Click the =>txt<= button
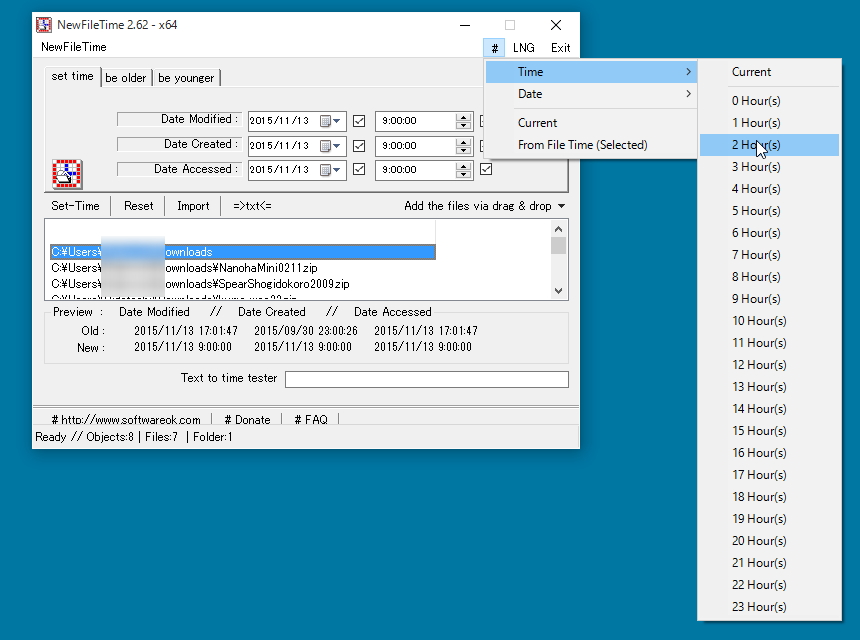Image resolution: width=860 pixels, height=640 pixels. point(252,206)
